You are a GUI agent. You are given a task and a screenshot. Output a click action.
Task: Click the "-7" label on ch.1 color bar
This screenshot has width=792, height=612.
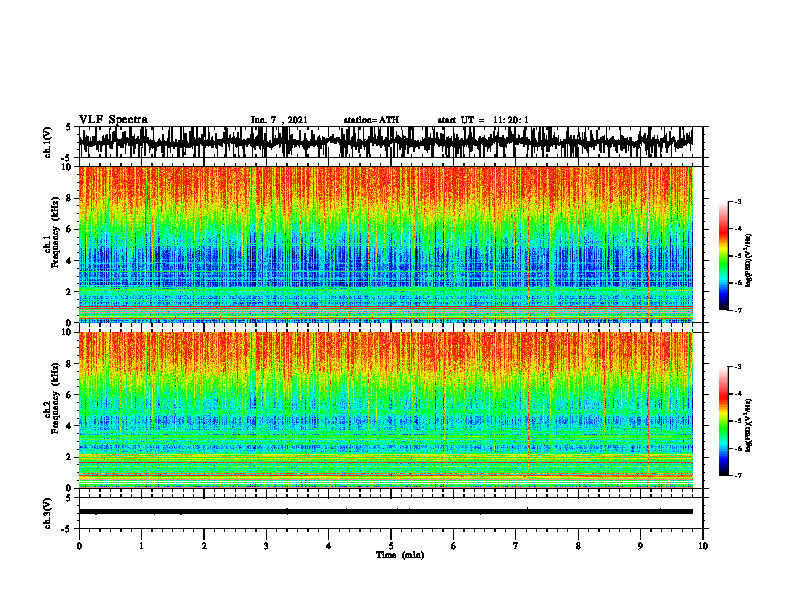coord(738,310)
